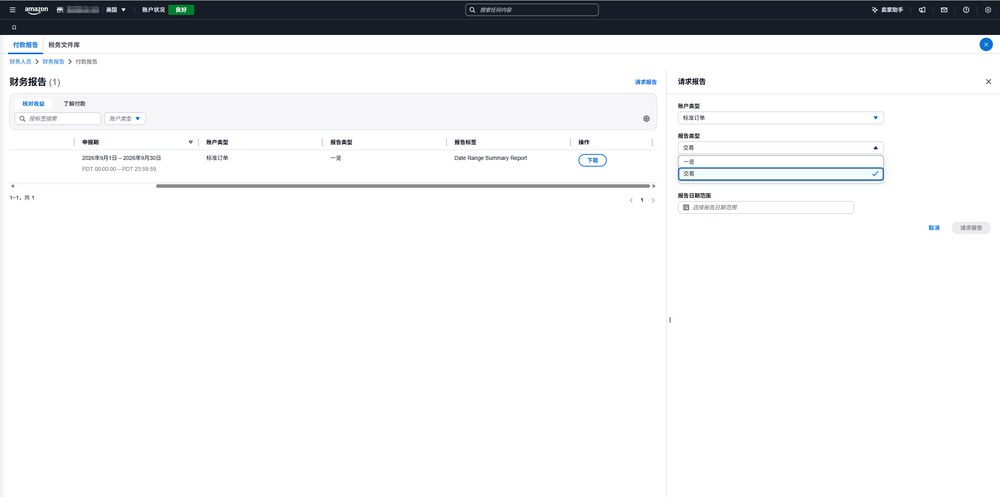Collapse the 报告类型 dropdown showing 交易
Screen dimensions: 1000x497
point(781,147)
